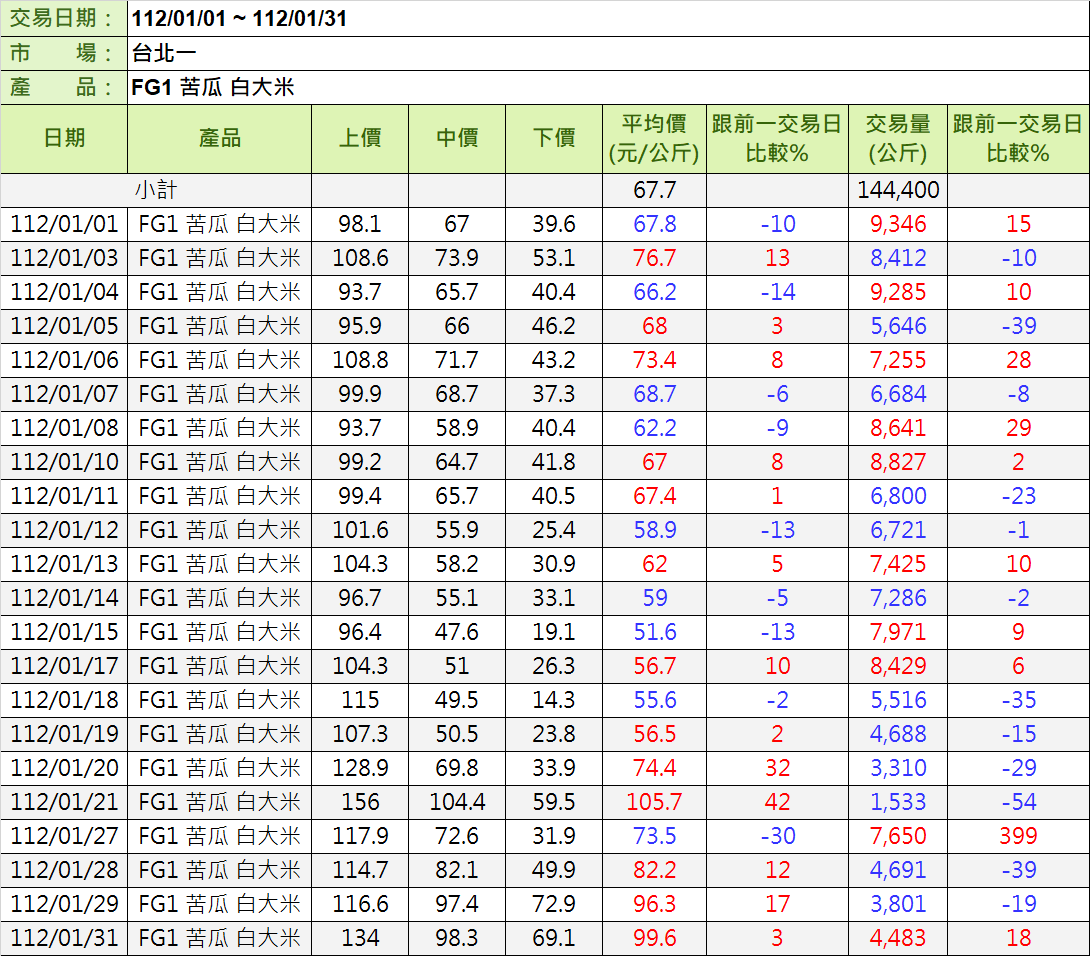Click the product name FG1 苦瓜 白大米 in the header area
The image size is (1090, 956).
[x=213, y=88]
